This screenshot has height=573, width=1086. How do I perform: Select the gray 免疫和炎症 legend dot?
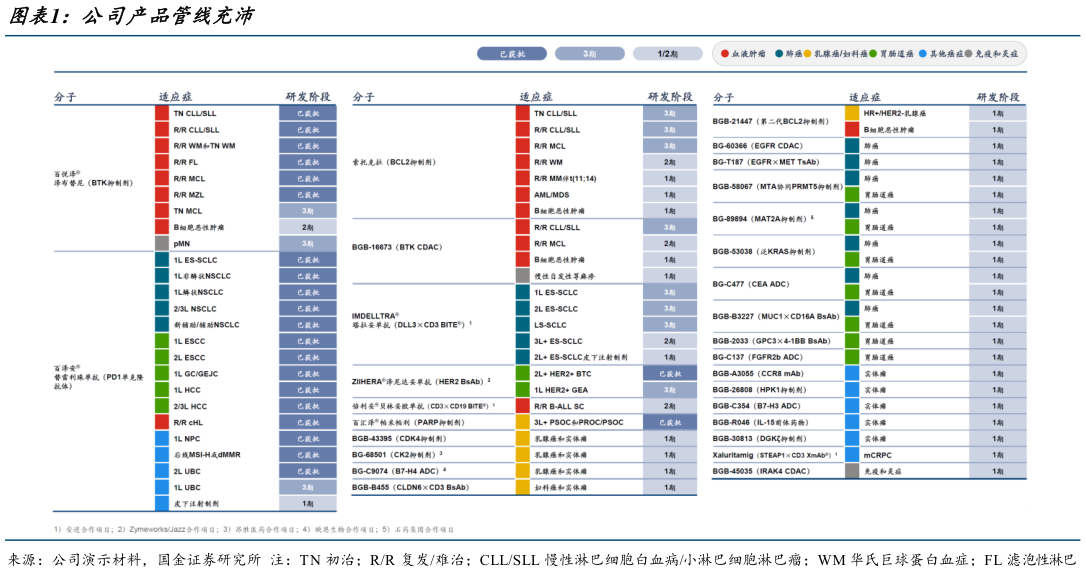968,53
